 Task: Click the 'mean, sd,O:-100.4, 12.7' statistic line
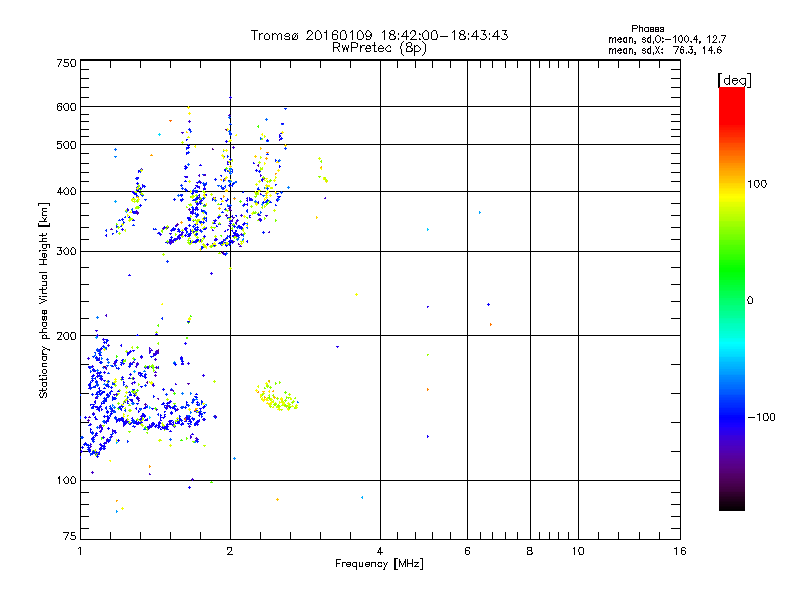coord(667,39)
